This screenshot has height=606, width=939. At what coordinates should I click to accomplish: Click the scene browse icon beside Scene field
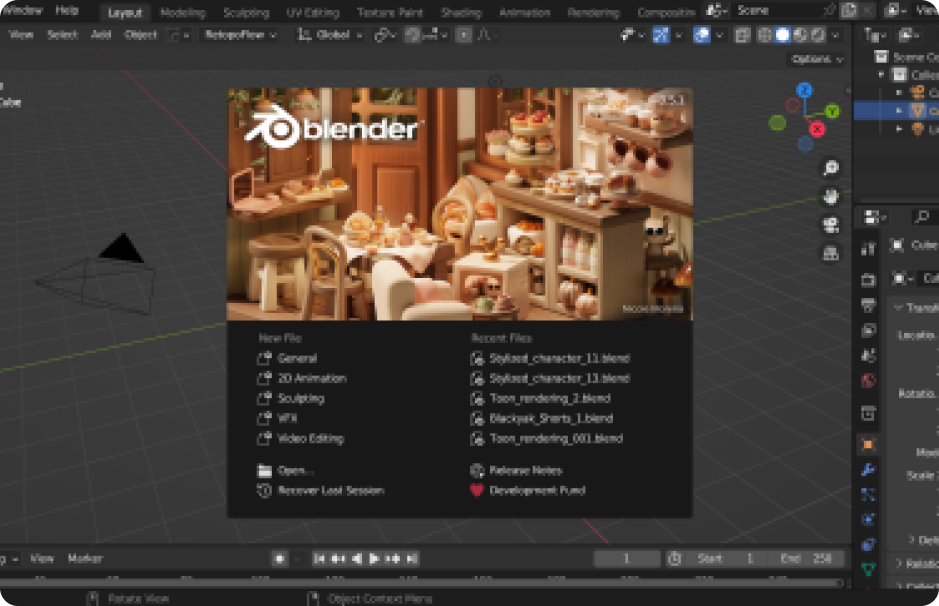(x=716, y=10)
